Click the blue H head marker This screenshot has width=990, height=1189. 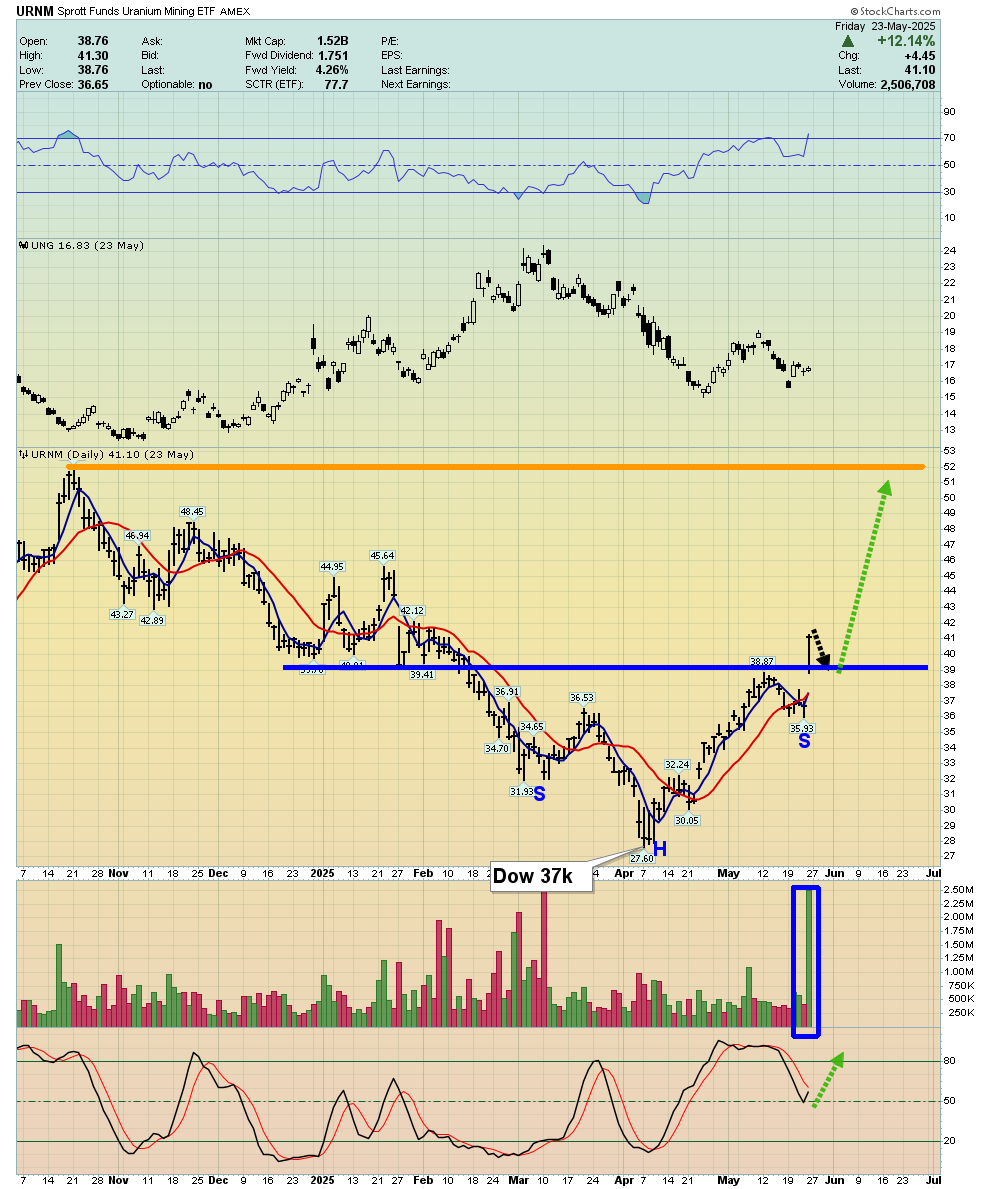coord(659,849)
